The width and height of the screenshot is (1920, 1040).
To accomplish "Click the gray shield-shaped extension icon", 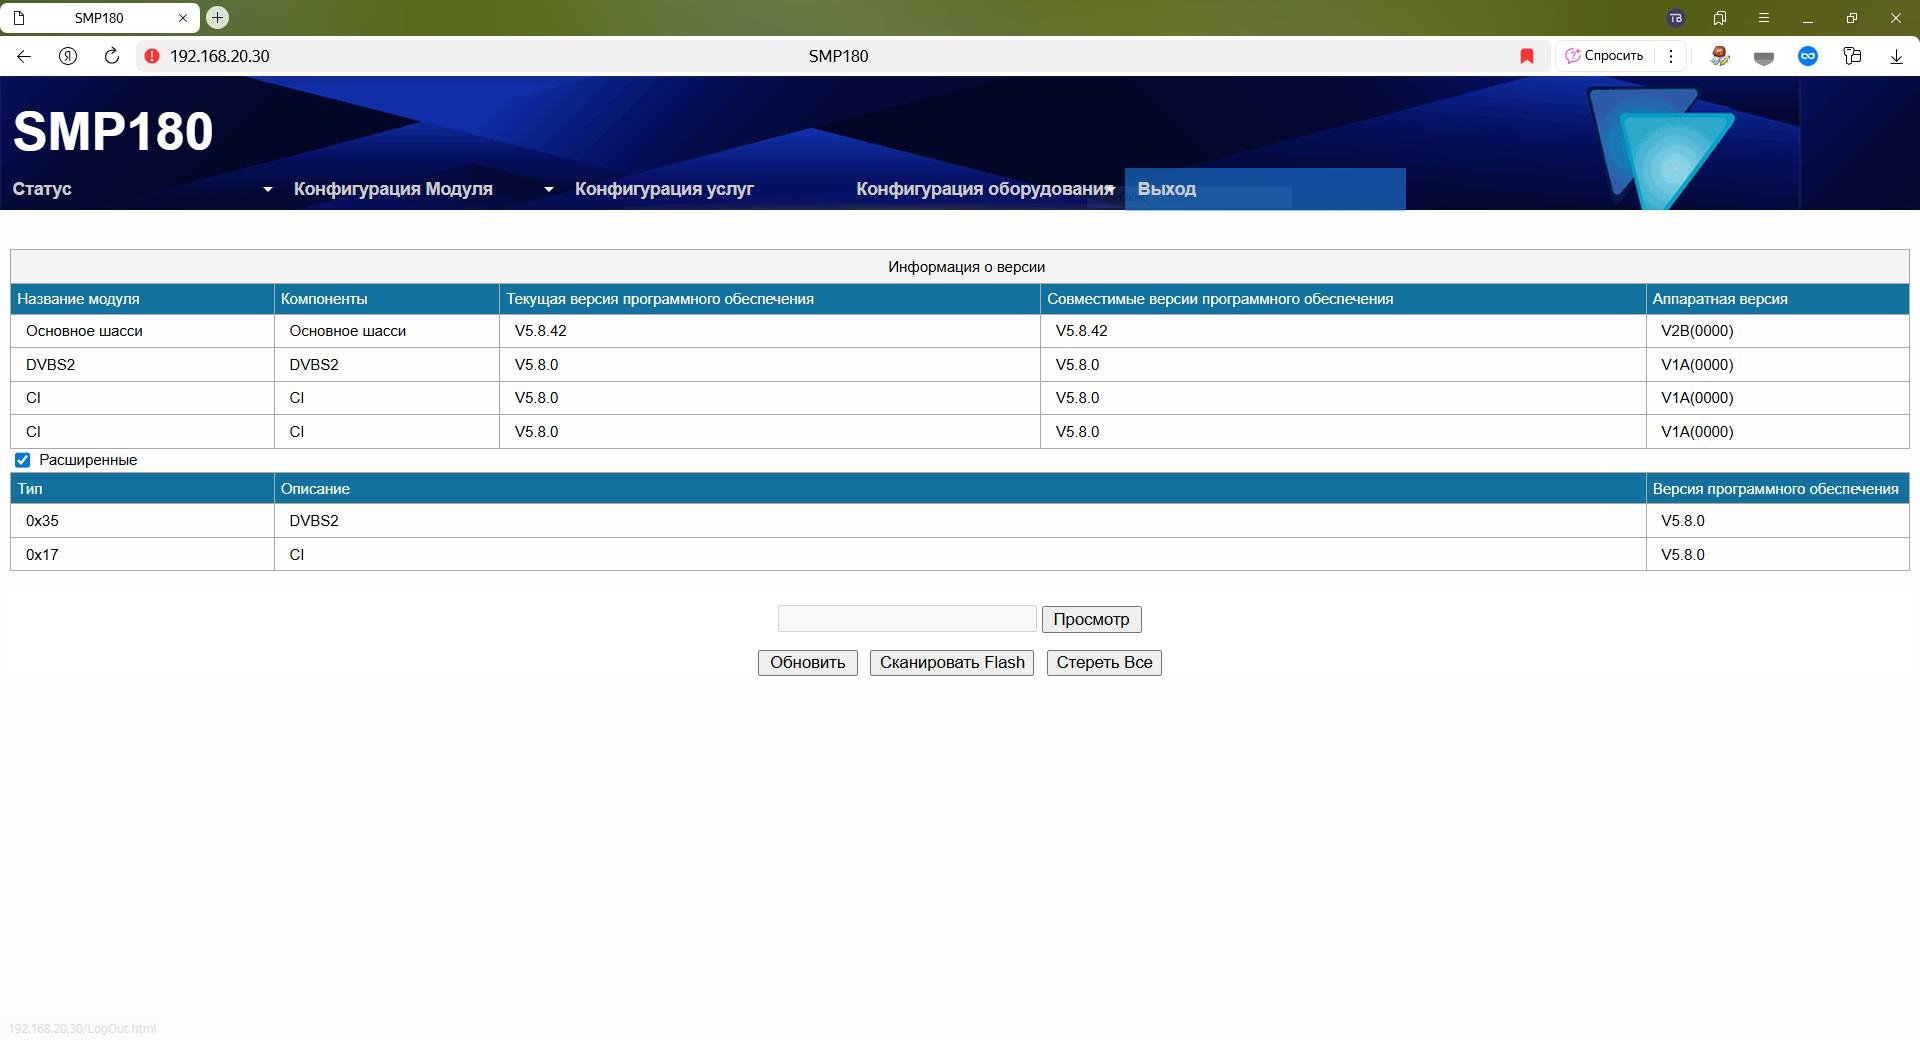I will point(1764,57).
